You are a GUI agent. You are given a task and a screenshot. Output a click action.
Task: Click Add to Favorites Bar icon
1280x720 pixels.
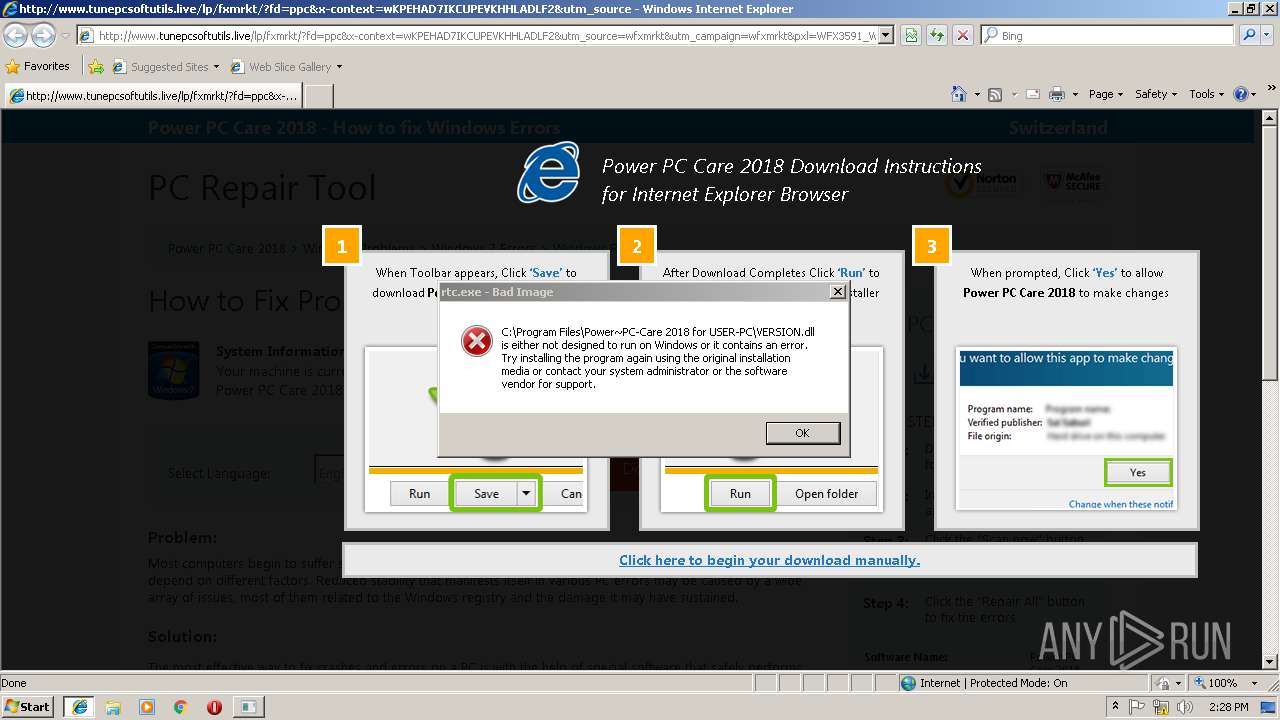(x=96, y=67)
